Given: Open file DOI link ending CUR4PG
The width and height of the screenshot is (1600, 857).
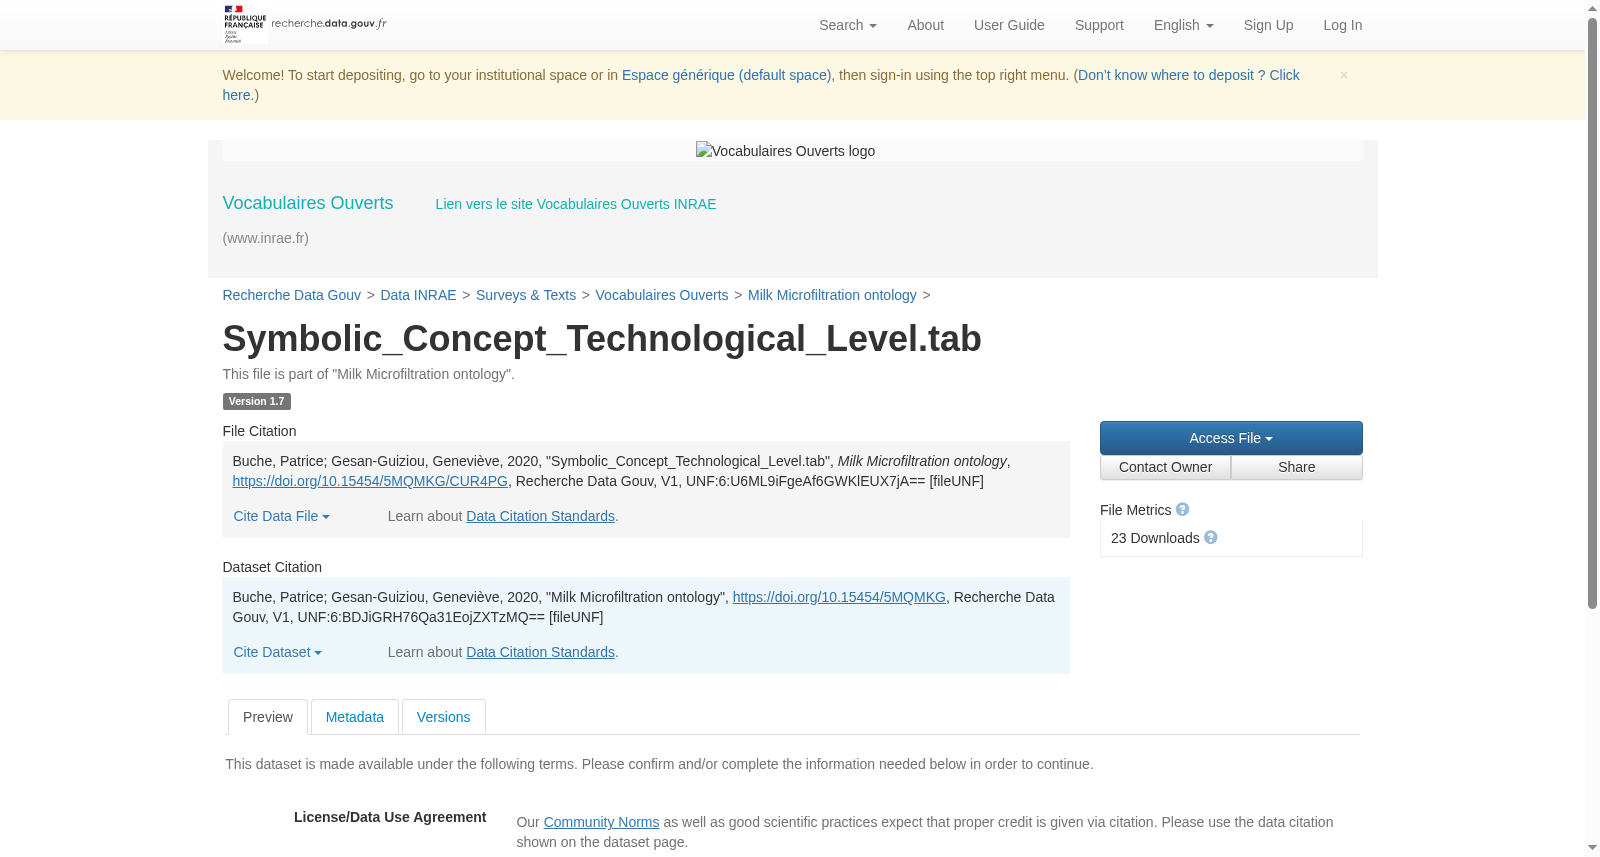Looking at the screenshot, I should [x=370, y=481].
